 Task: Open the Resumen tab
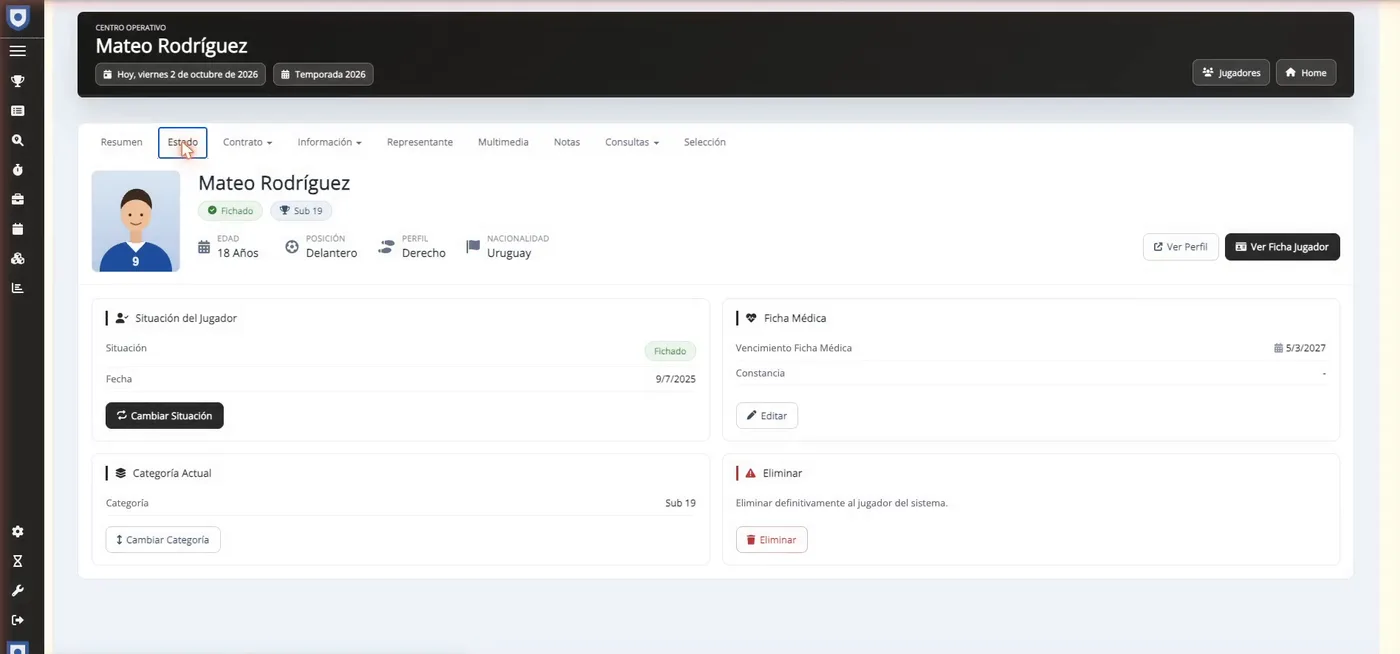(x=121, y=142)
